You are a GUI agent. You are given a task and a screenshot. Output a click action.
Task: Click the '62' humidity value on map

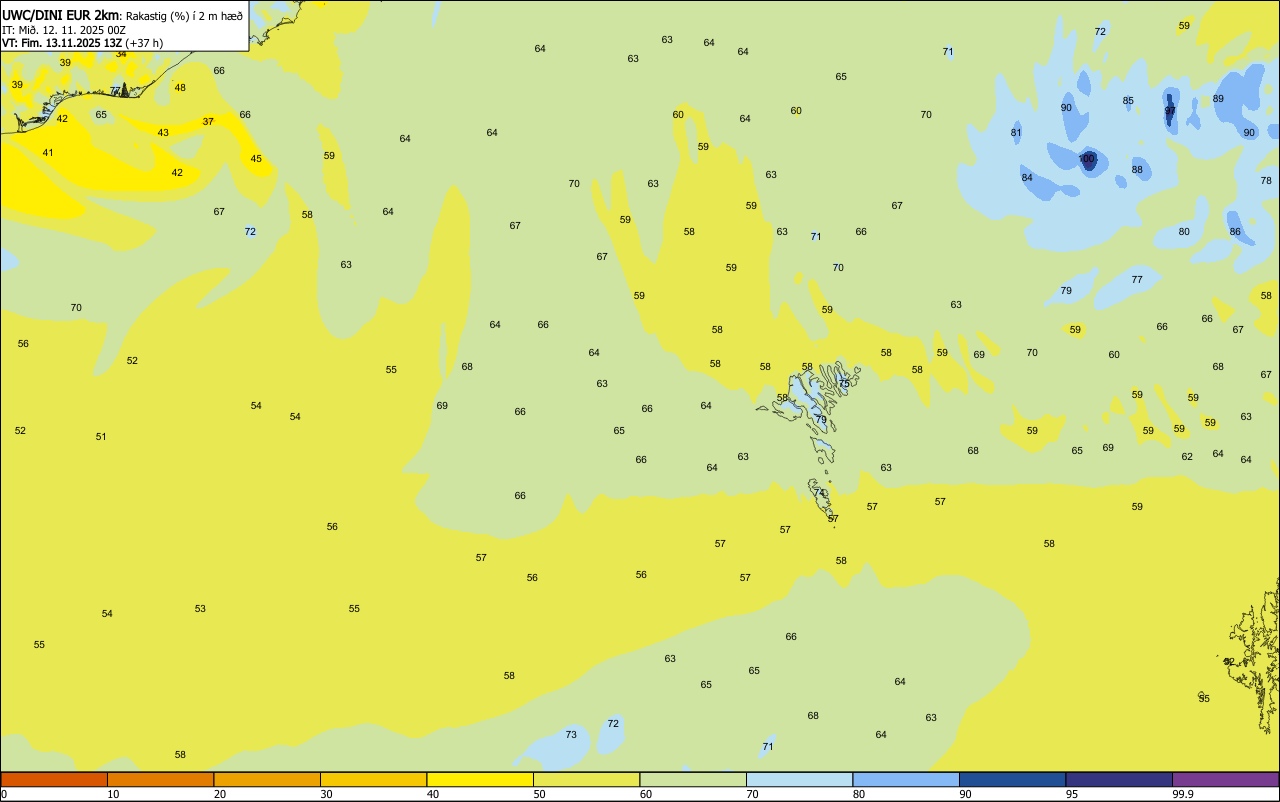[x=1187, y=457]
